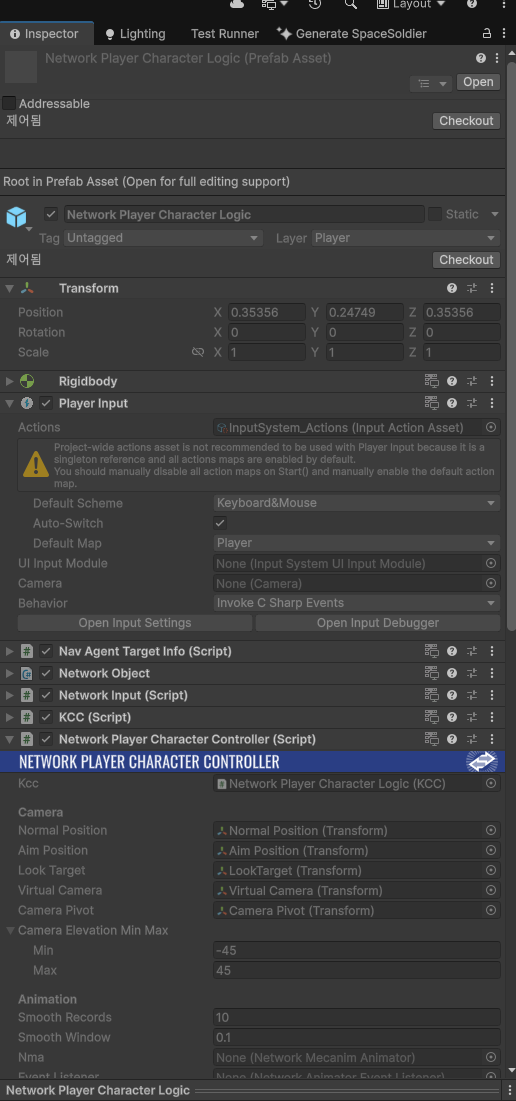Expand Nav Agent Target Info script
The width and height of the screenshot is (516, 1101).
click(9, 652)
